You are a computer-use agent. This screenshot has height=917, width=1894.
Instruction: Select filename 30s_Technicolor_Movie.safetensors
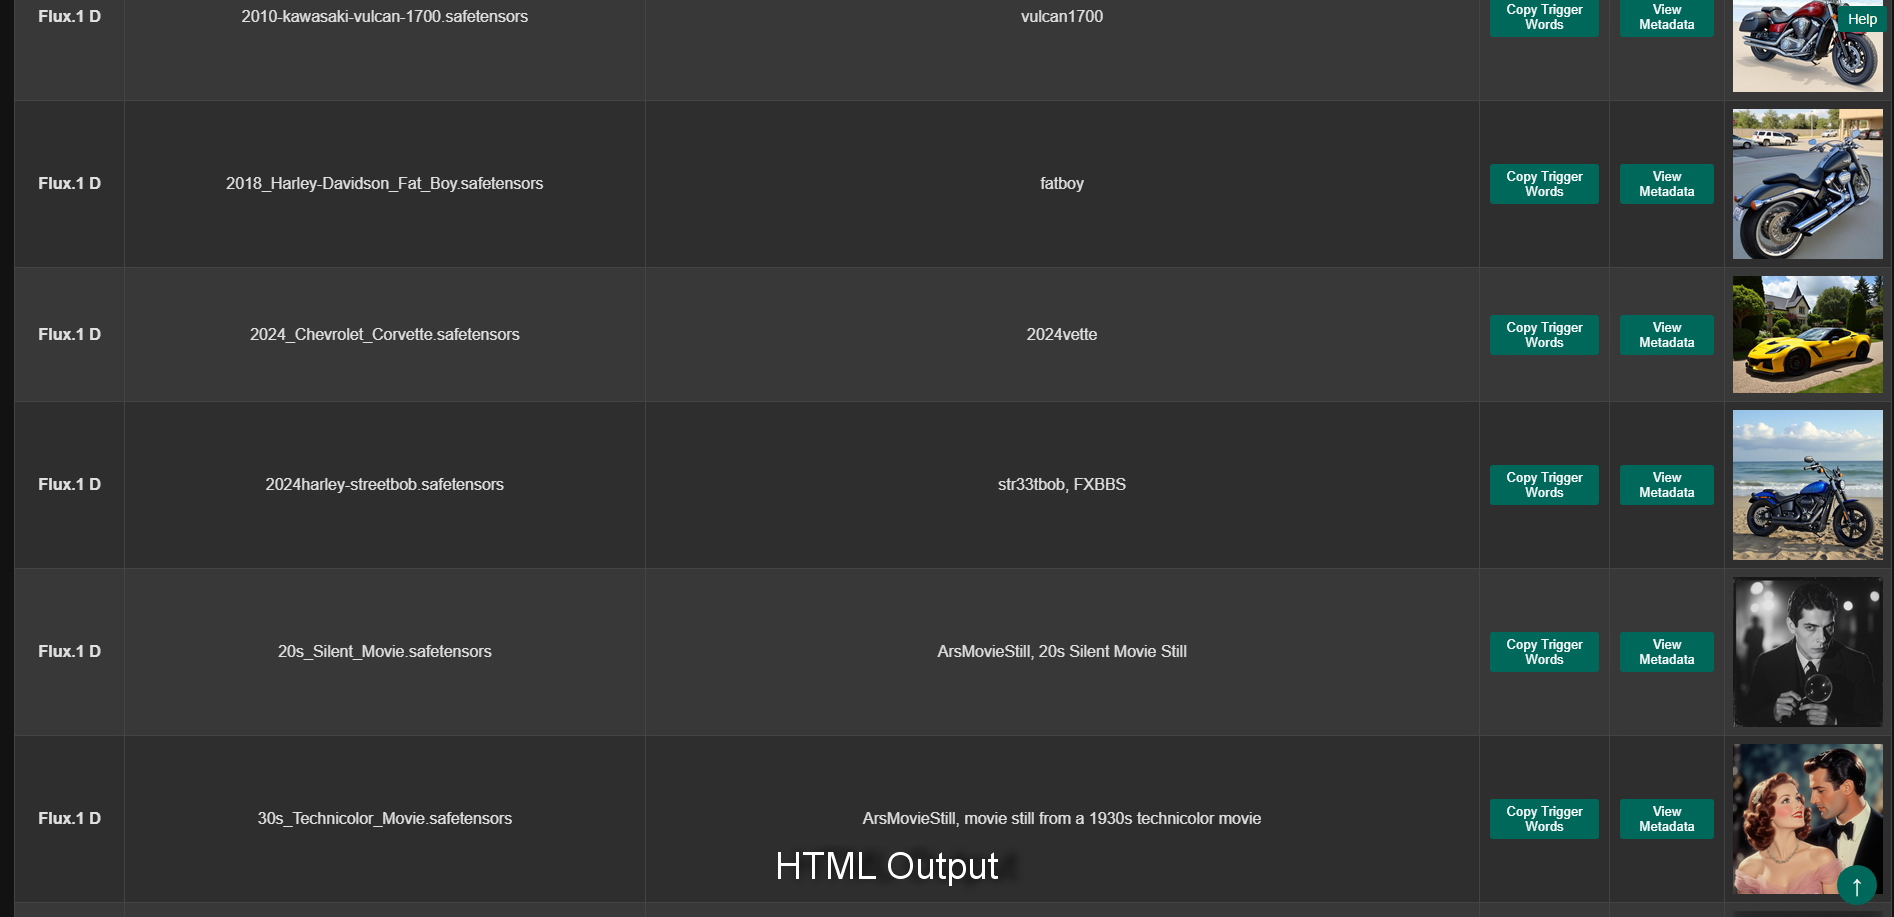coord(384,818)
